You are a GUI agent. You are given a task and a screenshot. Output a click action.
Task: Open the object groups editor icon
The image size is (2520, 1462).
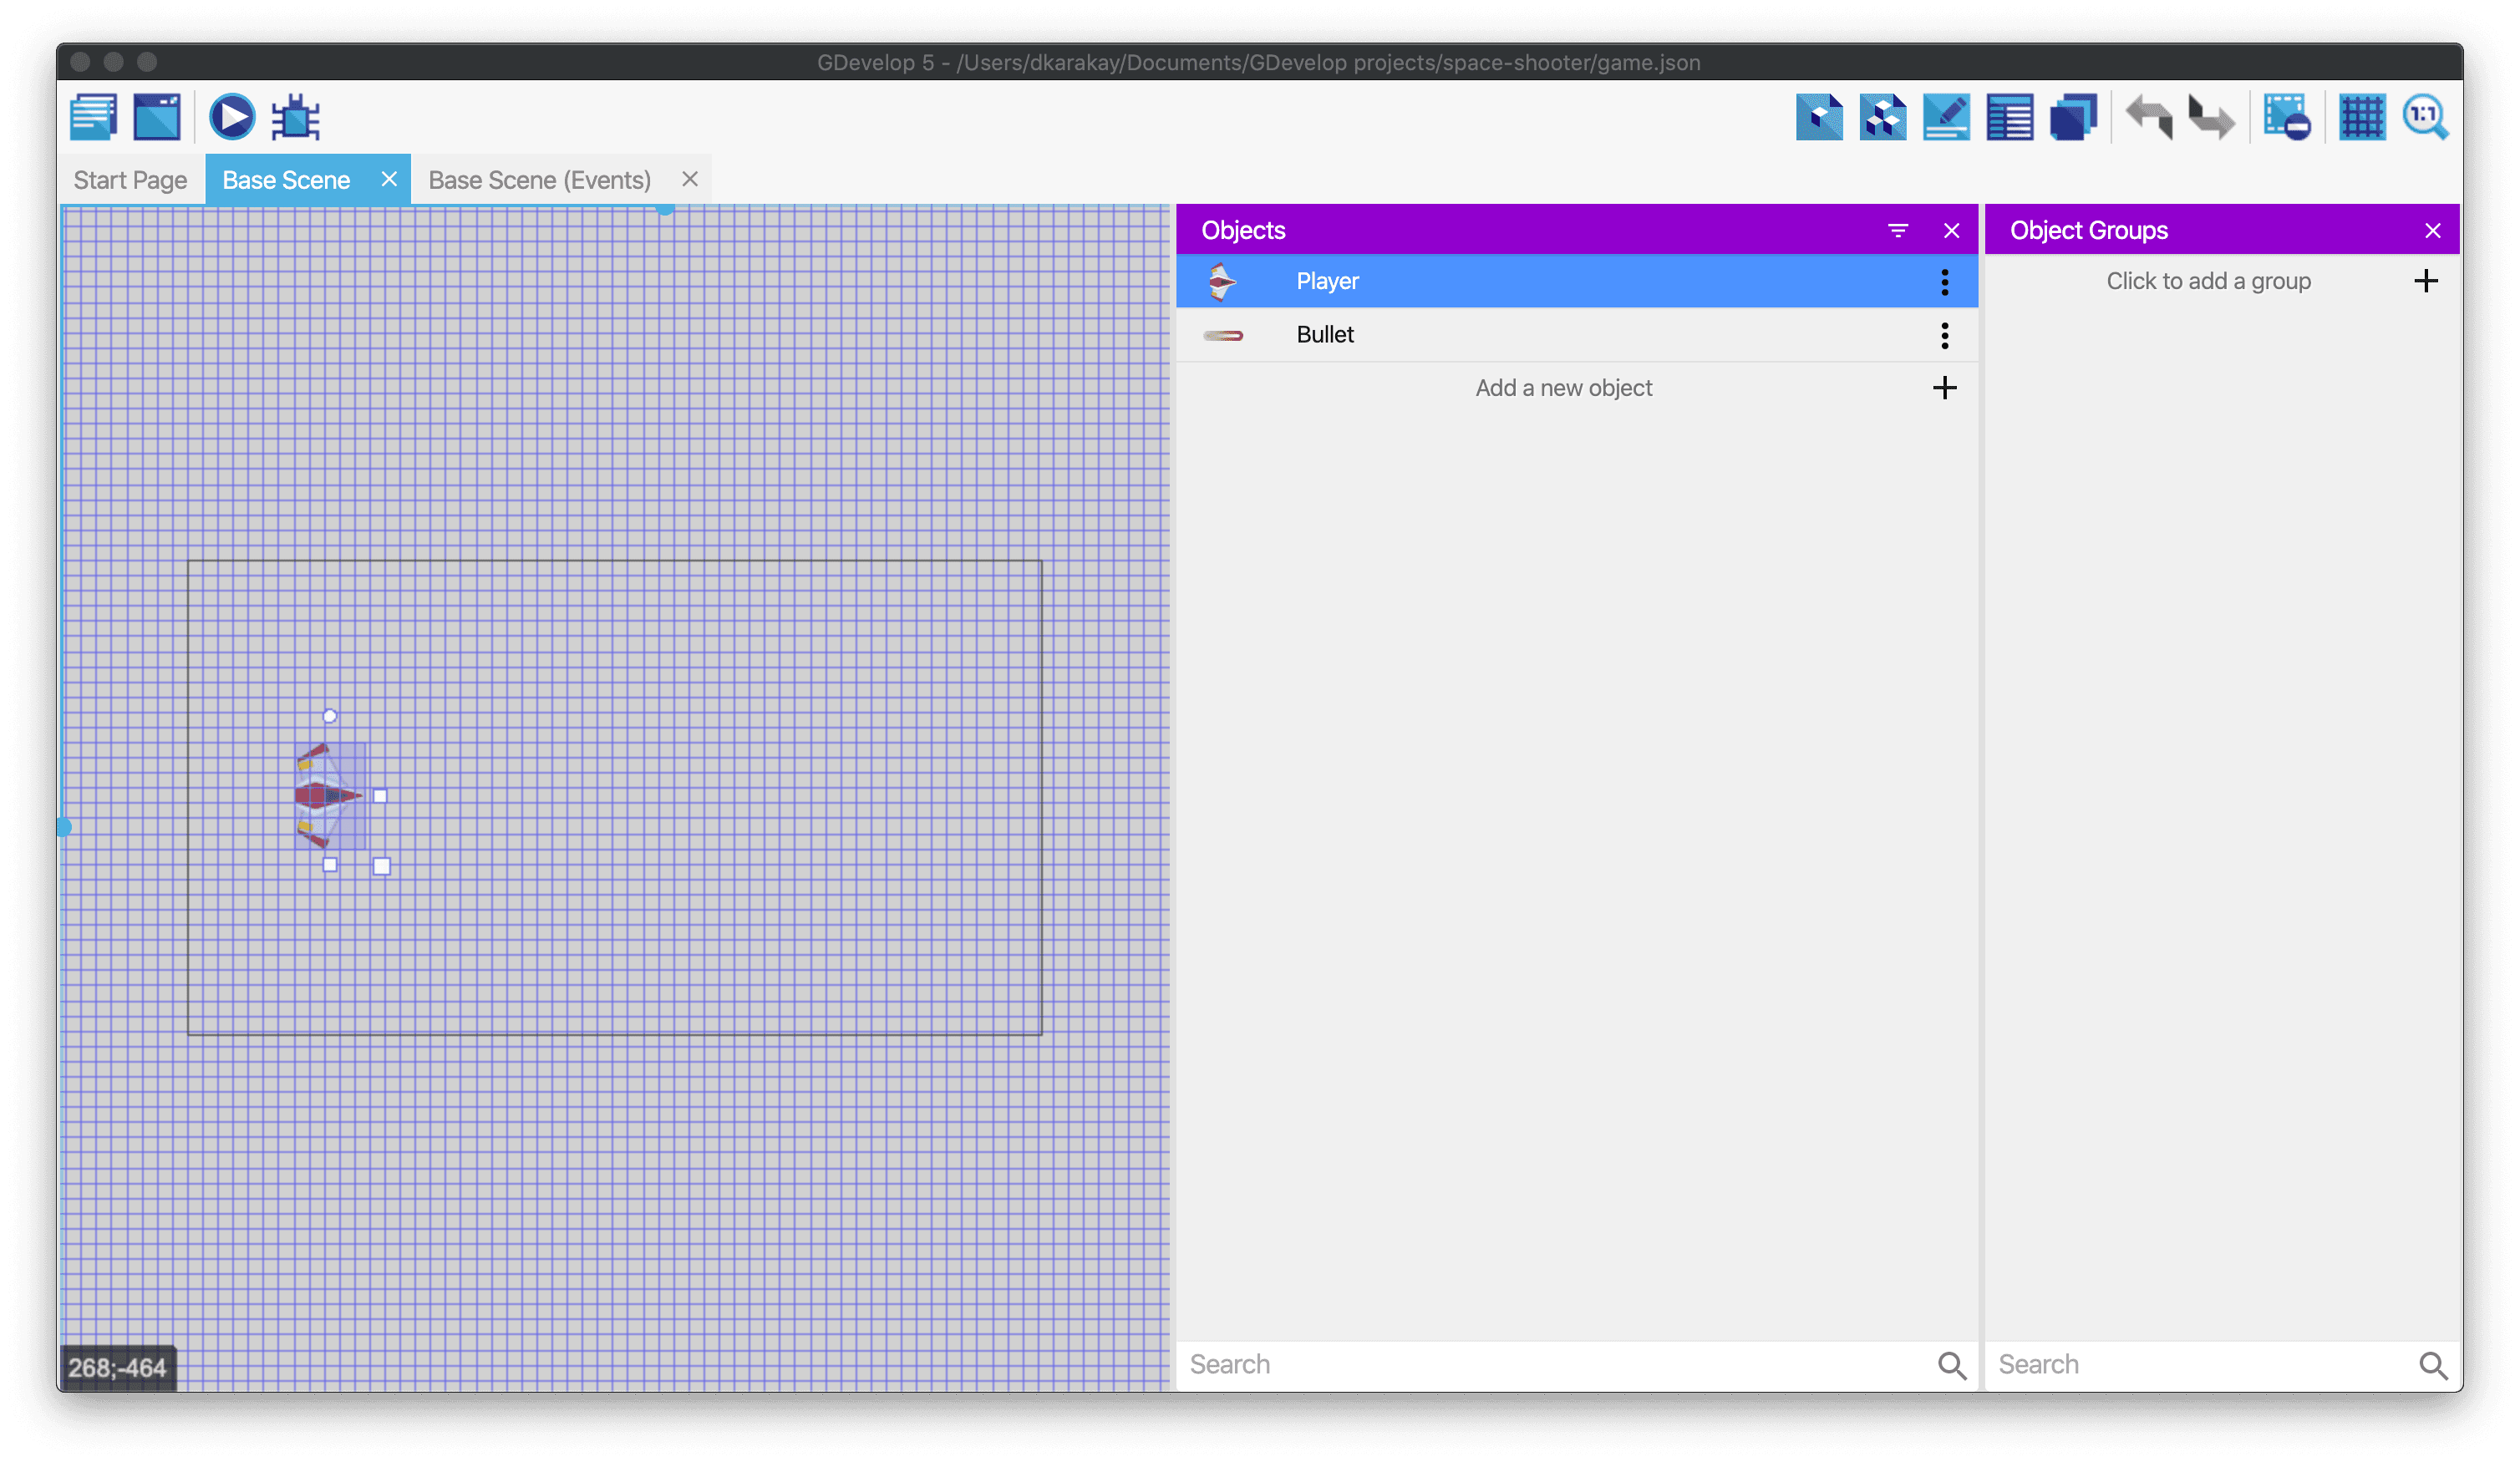[1882, 117]
